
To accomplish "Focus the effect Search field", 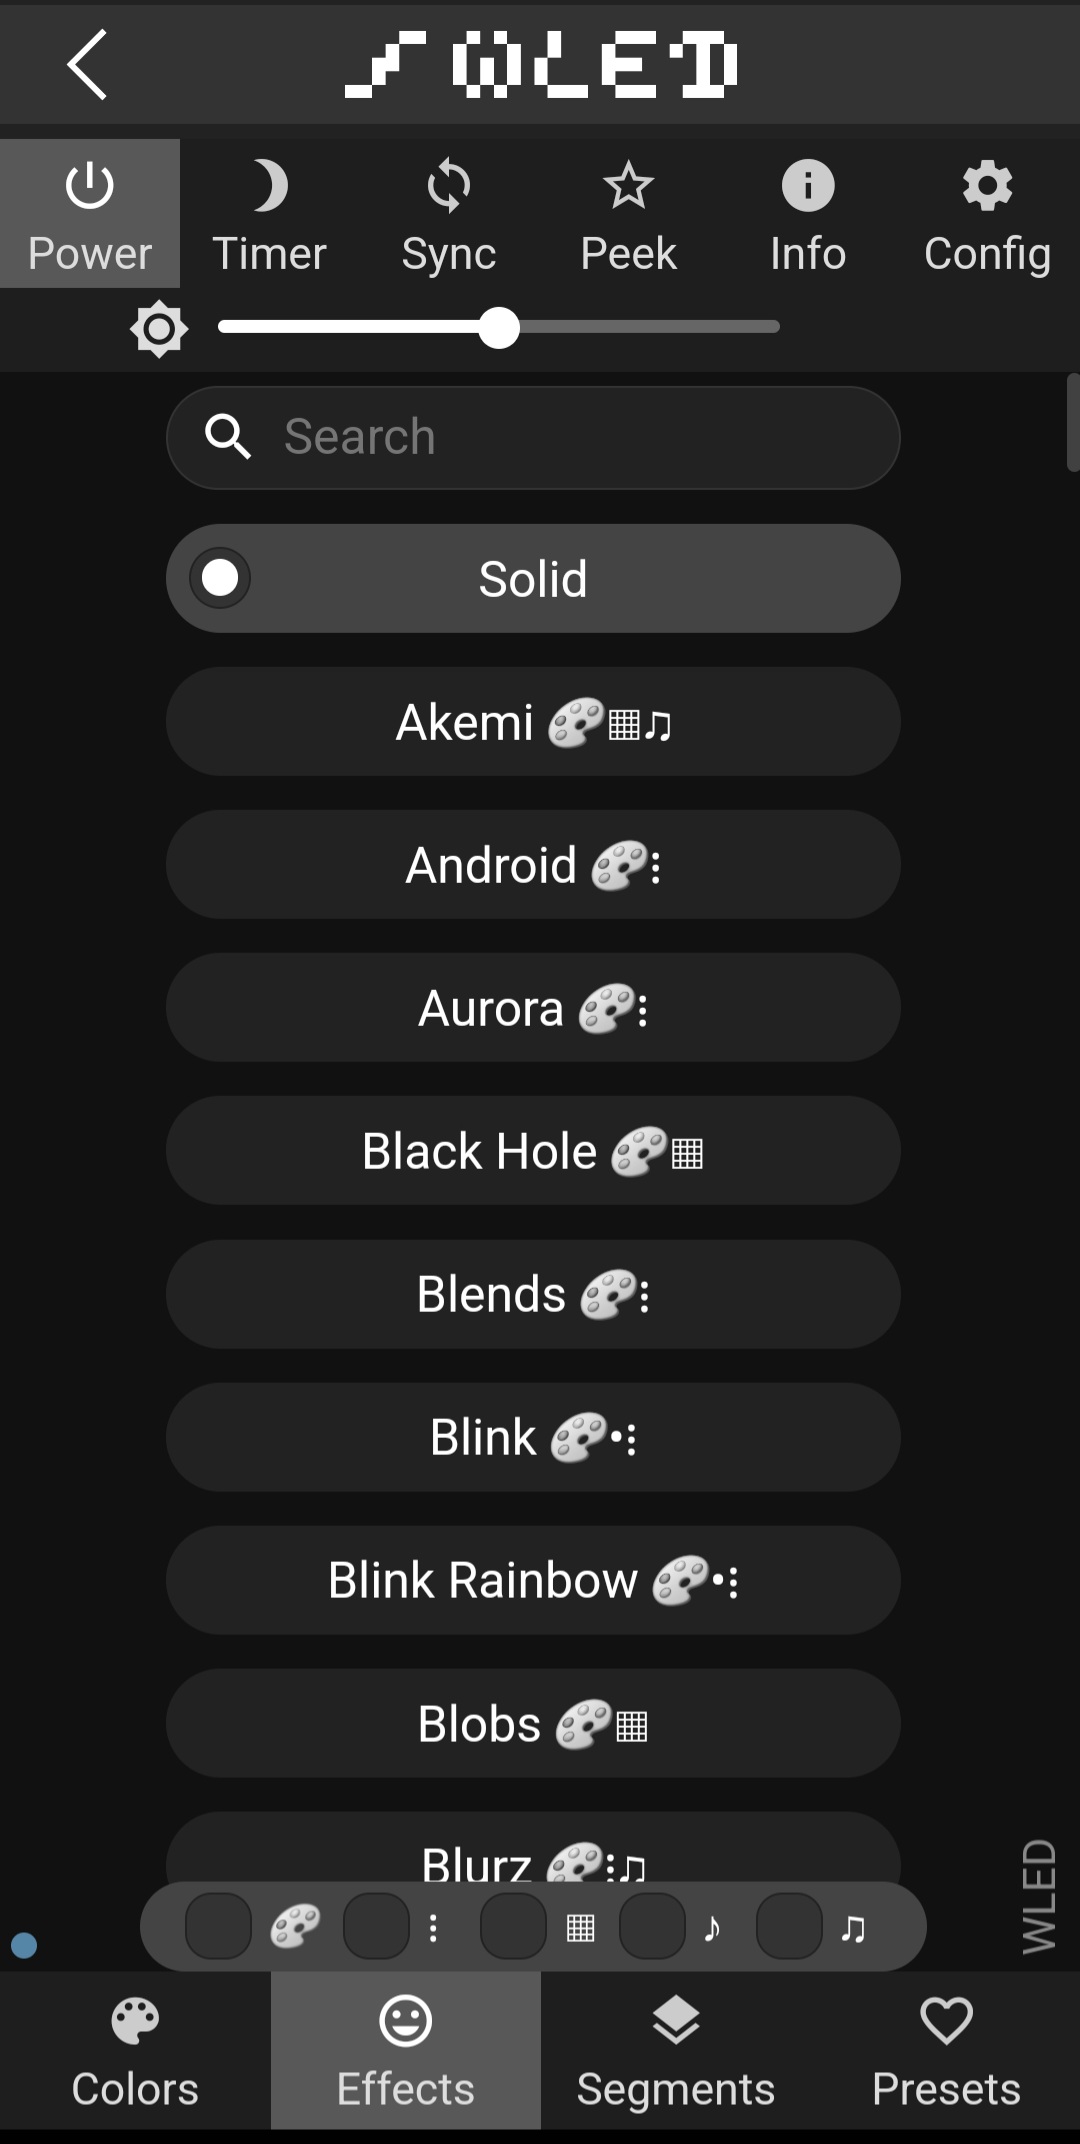I will coord(560,437).
